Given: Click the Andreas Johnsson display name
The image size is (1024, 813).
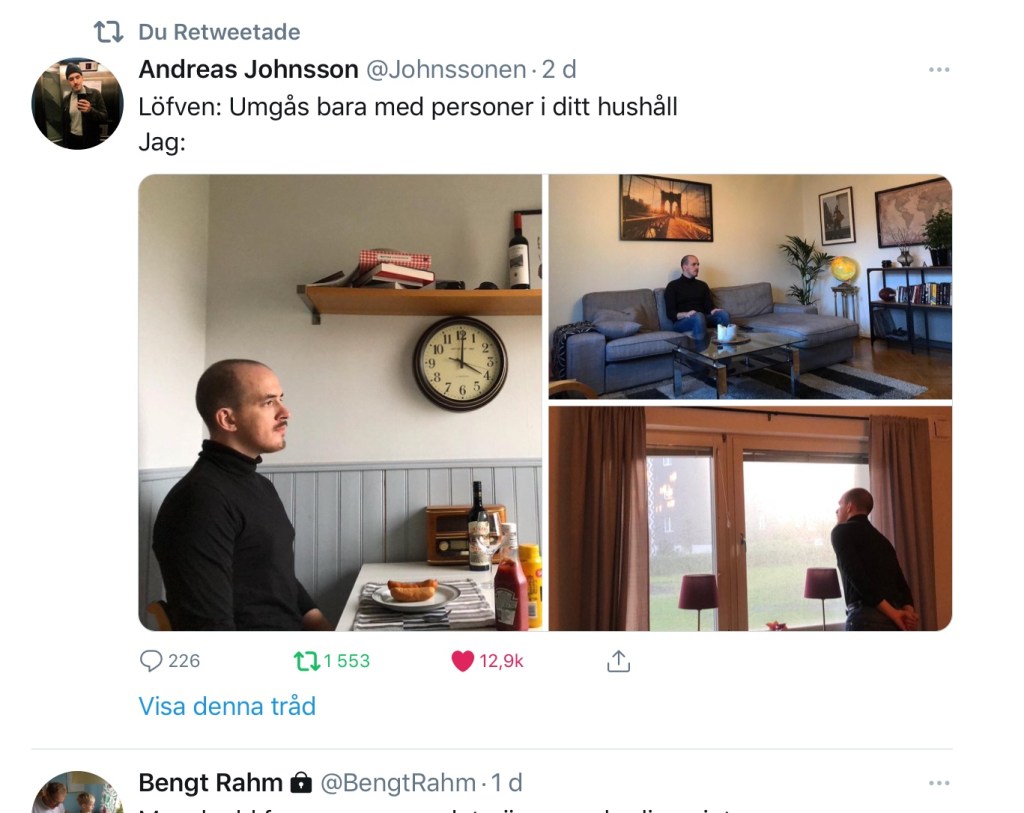Looking at the screenshot, I should (248, 69).
